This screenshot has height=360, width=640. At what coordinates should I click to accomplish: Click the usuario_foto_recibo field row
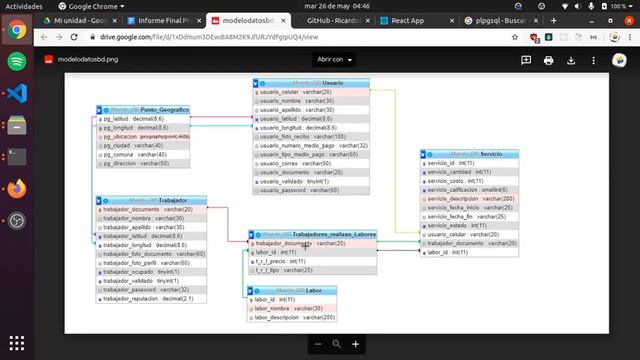[x=311, y=137]
